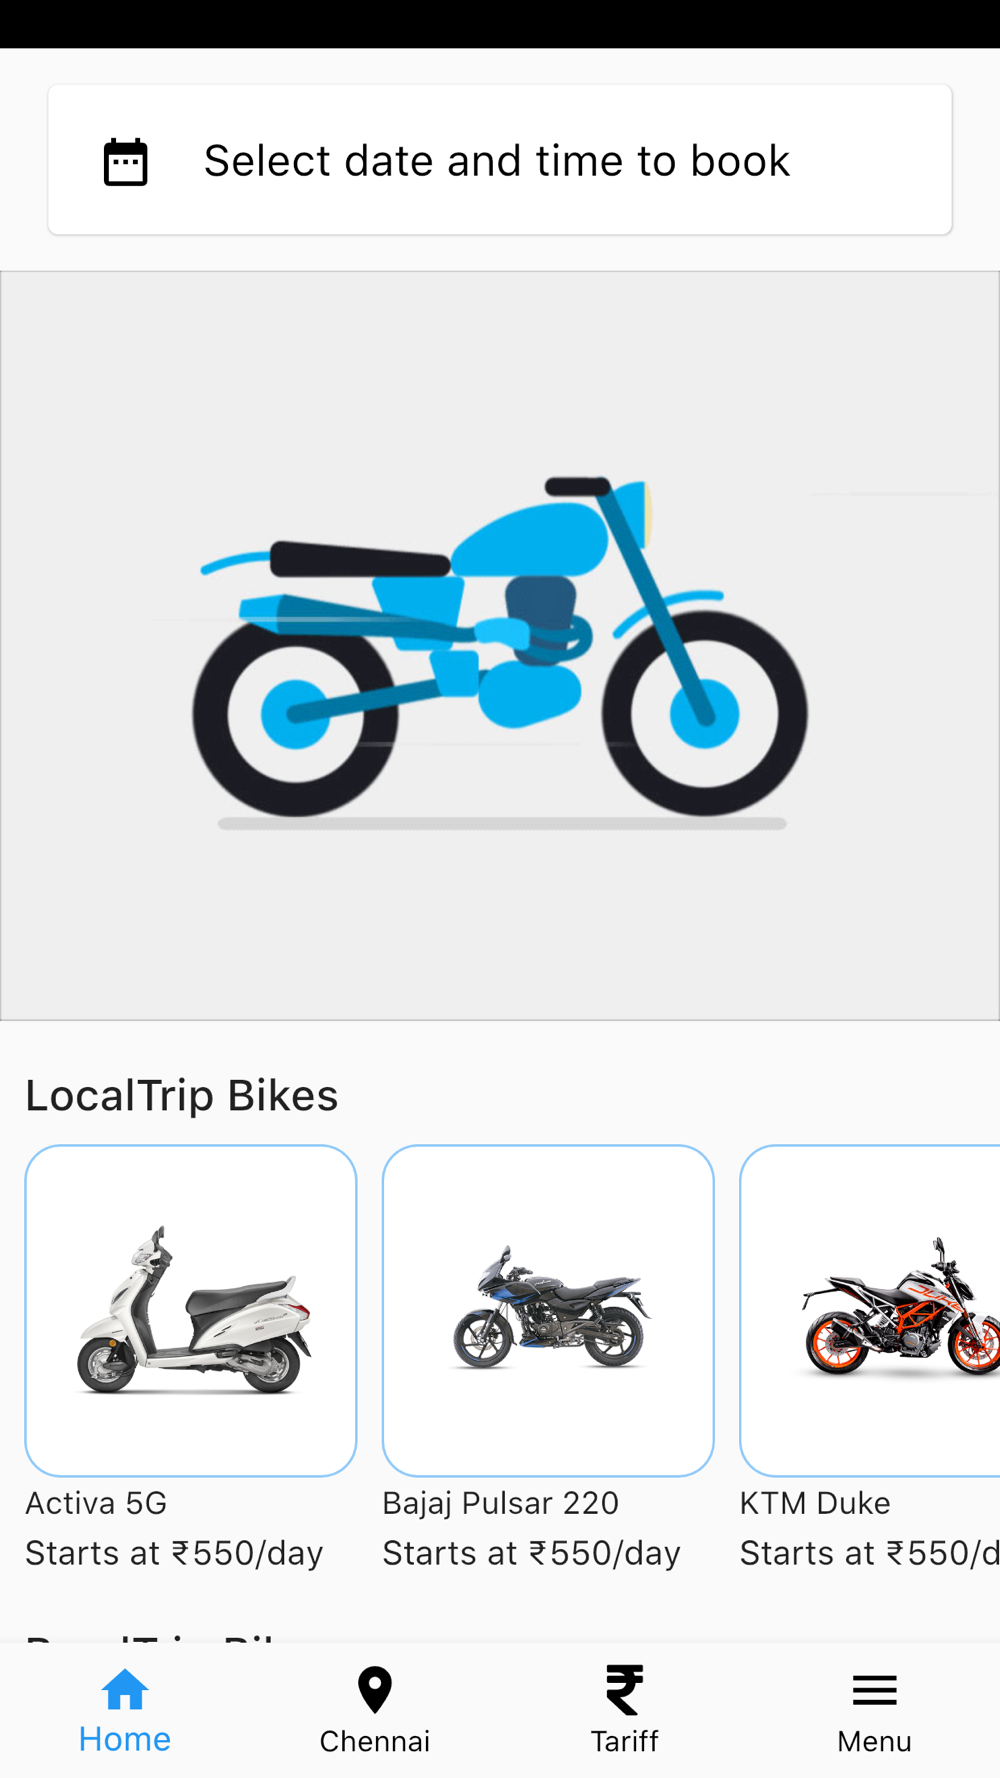Tap the calendar icon in booking bar
This screenshot has height=1778, width=1000.
126,162
